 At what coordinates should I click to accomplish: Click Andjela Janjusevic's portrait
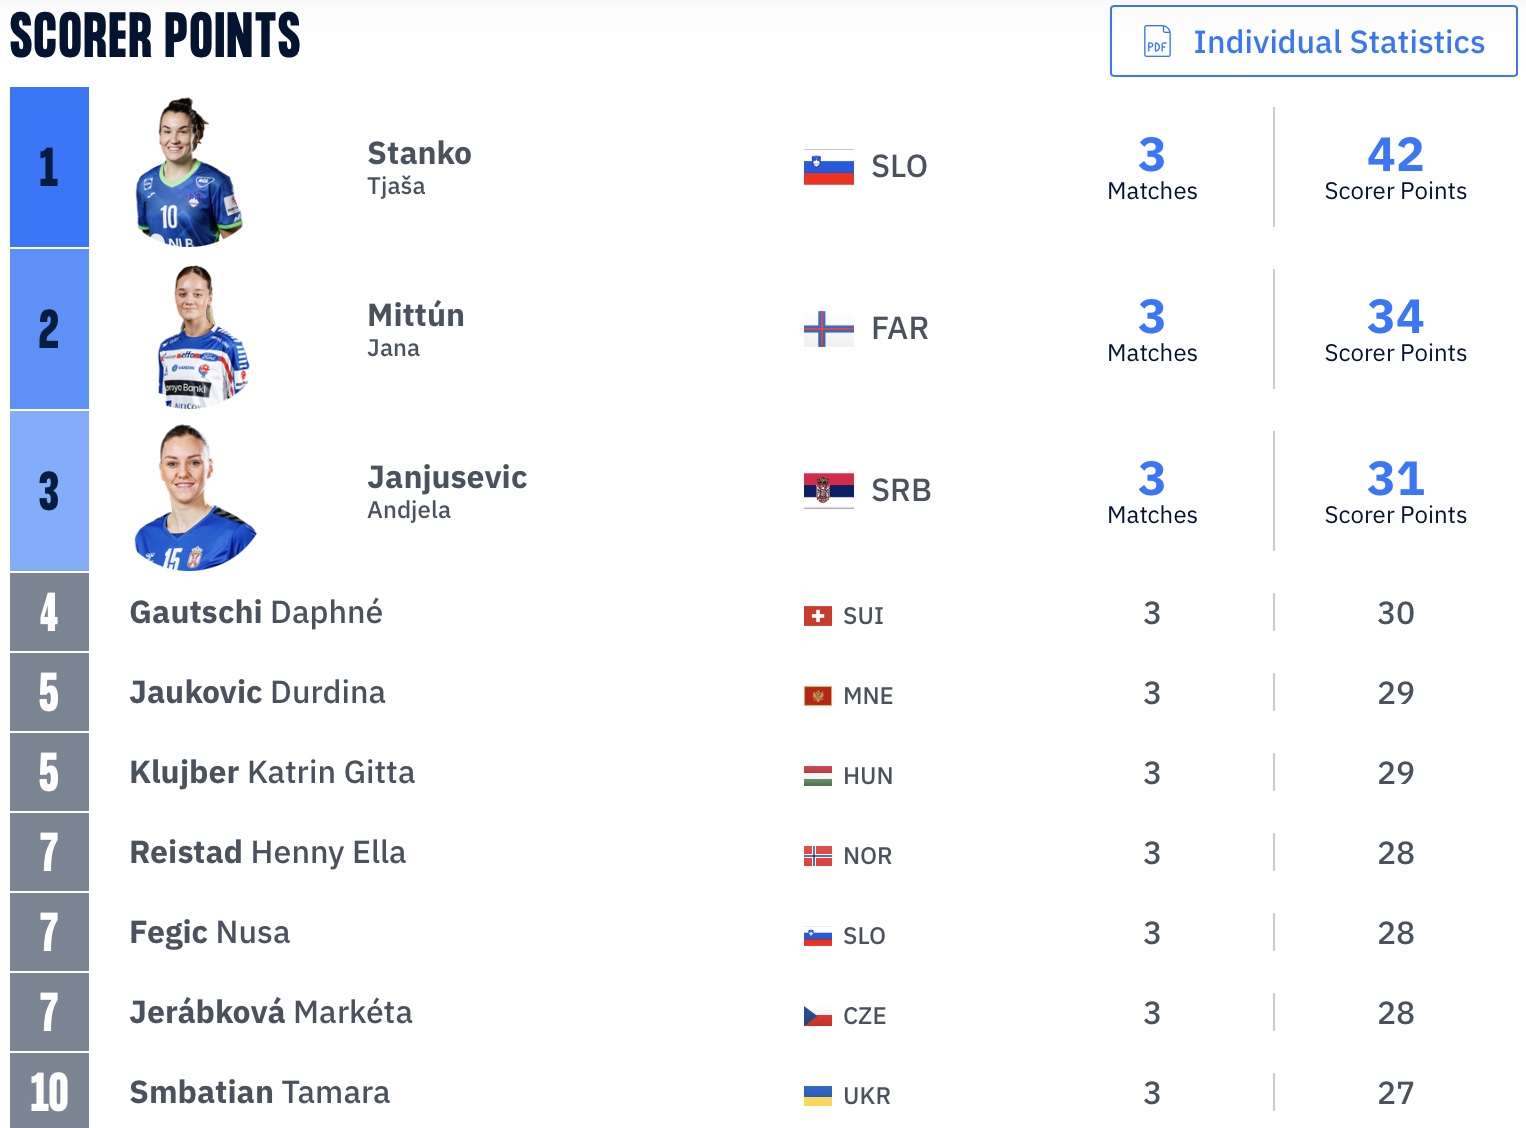192,497
